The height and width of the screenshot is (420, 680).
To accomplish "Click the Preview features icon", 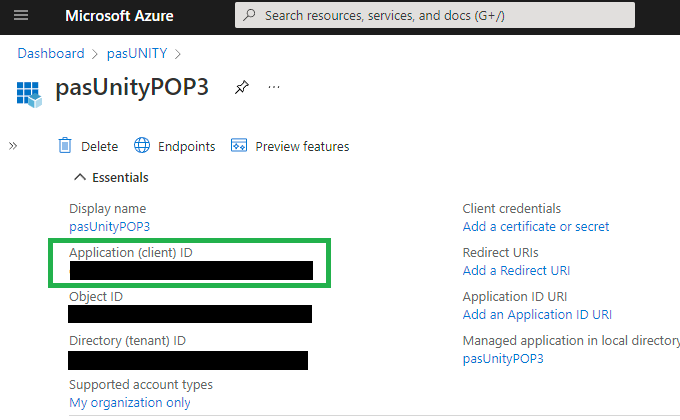I will tap(239, 145).
